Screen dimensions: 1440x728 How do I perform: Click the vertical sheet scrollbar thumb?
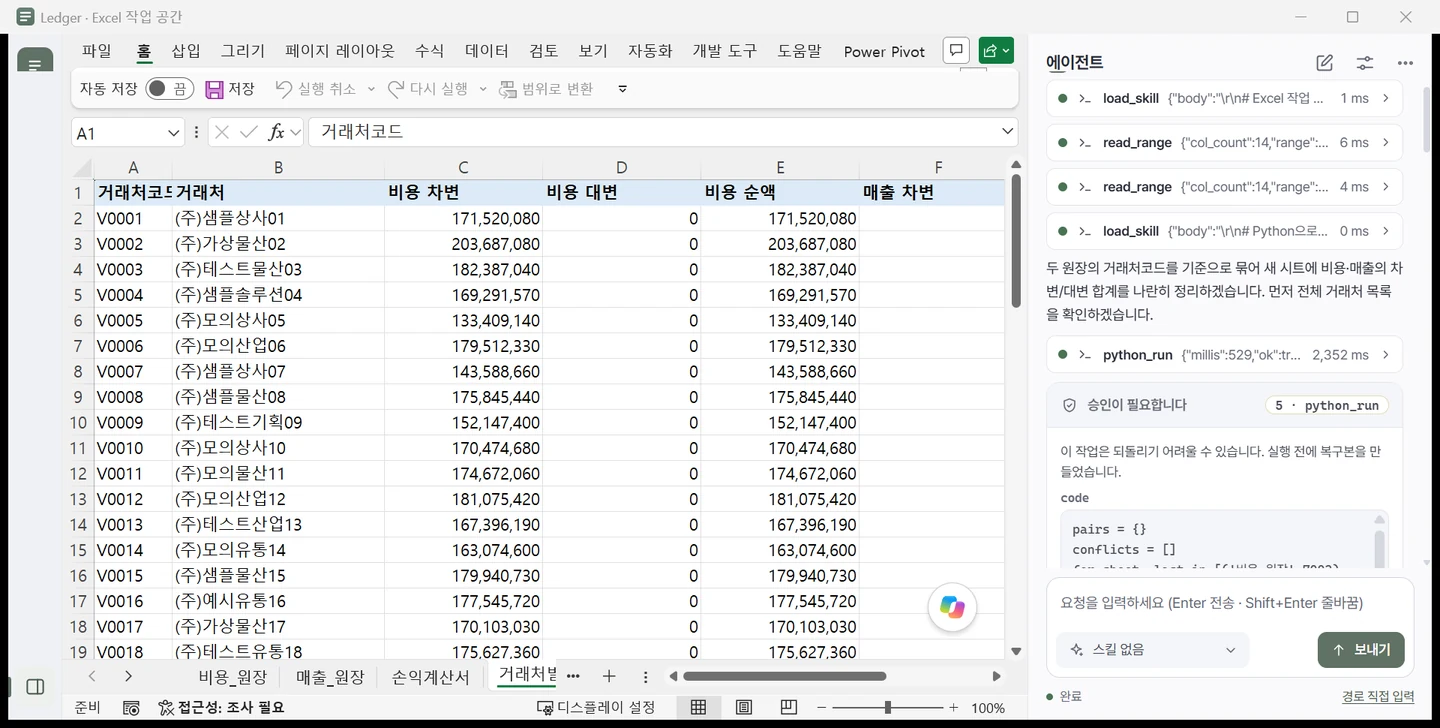point(1016,241)
